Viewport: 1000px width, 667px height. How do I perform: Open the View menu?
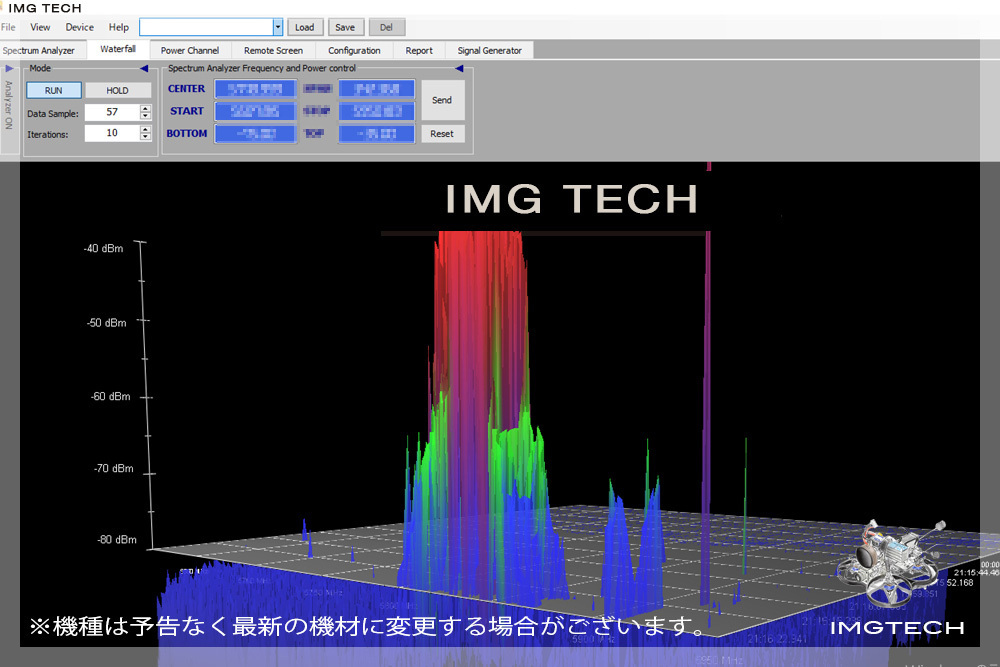pos(40,27)
